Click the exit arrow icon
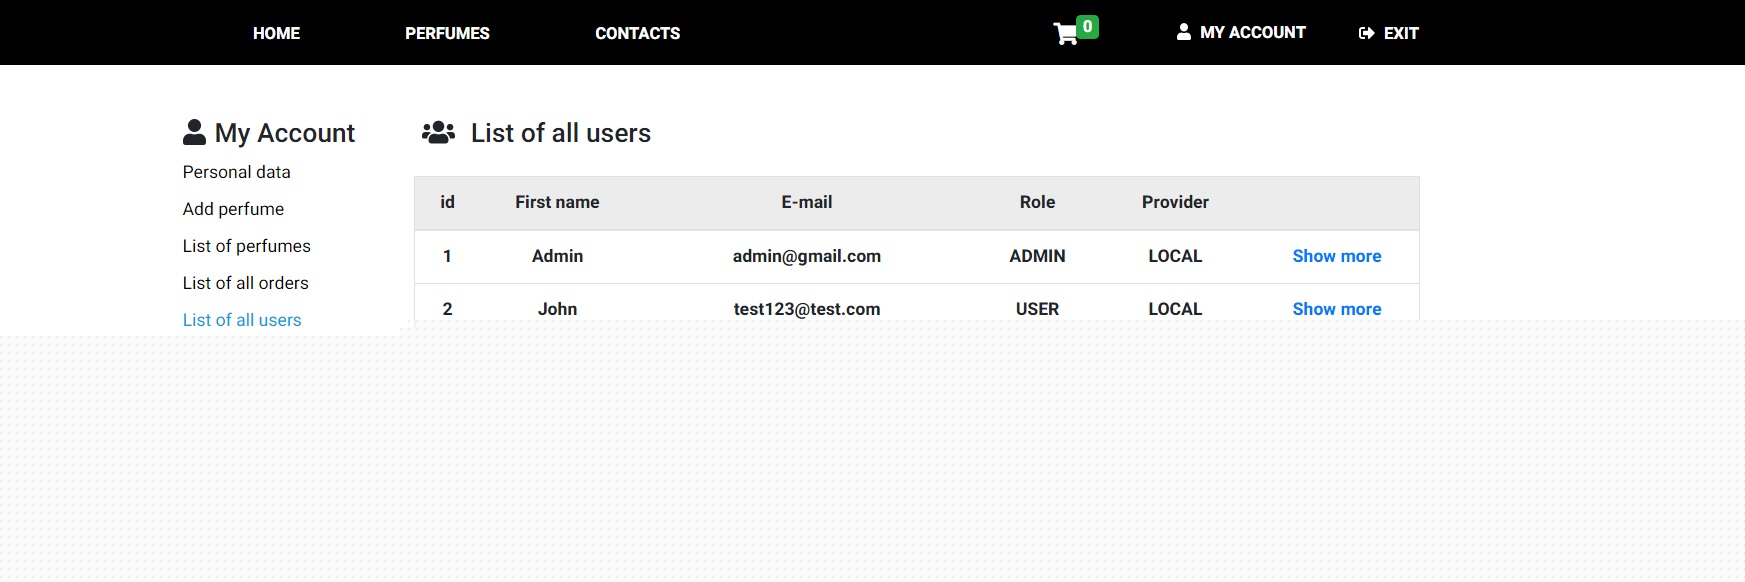The height and width of the screenshot is (582, 1745). pos(1366,33)
